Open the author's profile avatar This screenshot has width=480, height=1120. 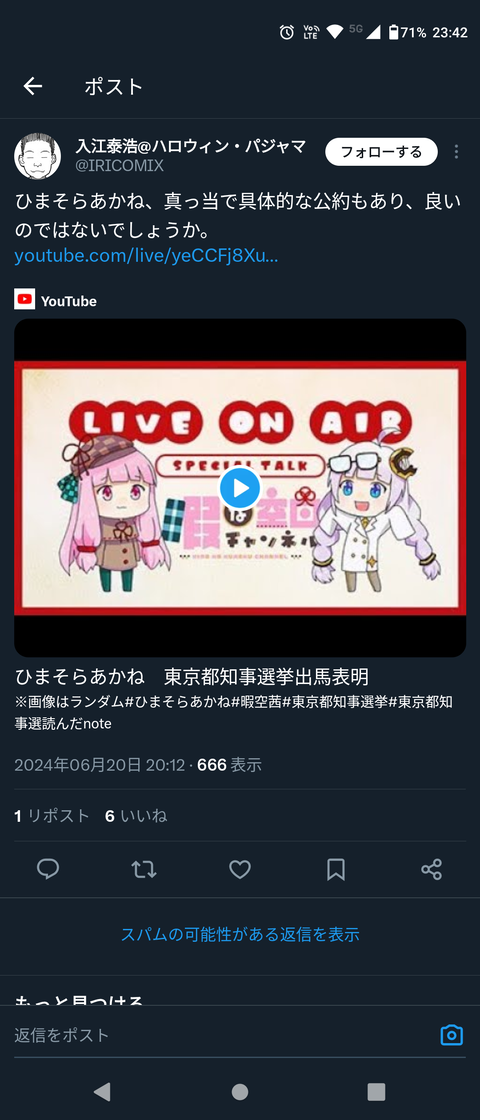[37, 156]
